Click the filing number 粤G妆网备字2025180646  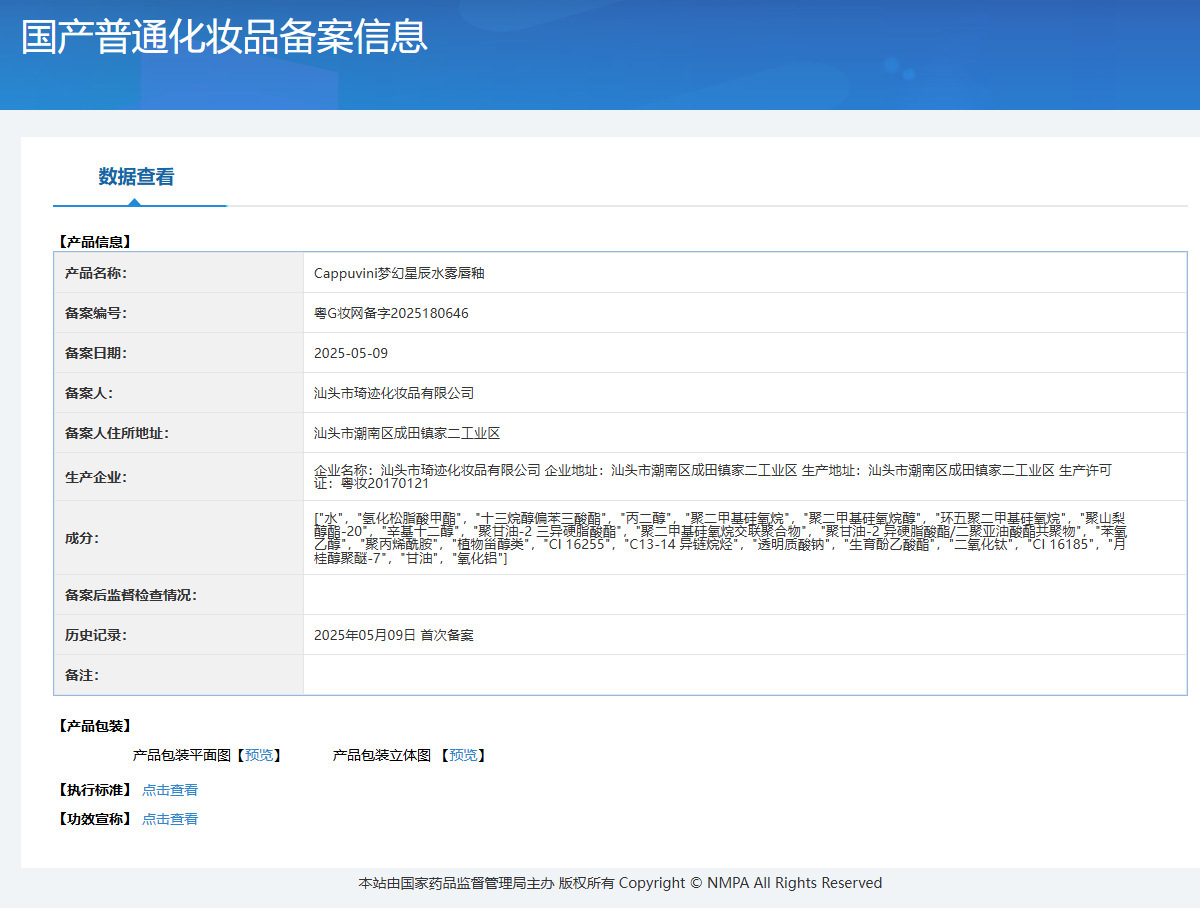pos(391,313)
